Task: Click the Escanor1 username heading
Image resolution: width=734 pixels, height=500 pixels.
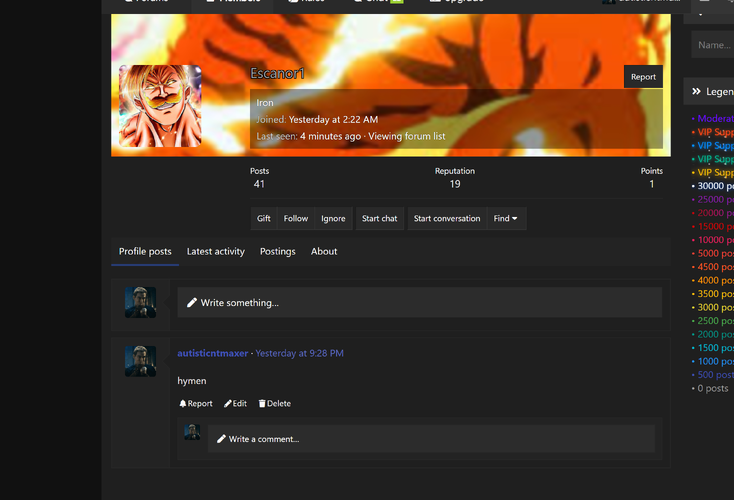Action: tap(277, 74)
